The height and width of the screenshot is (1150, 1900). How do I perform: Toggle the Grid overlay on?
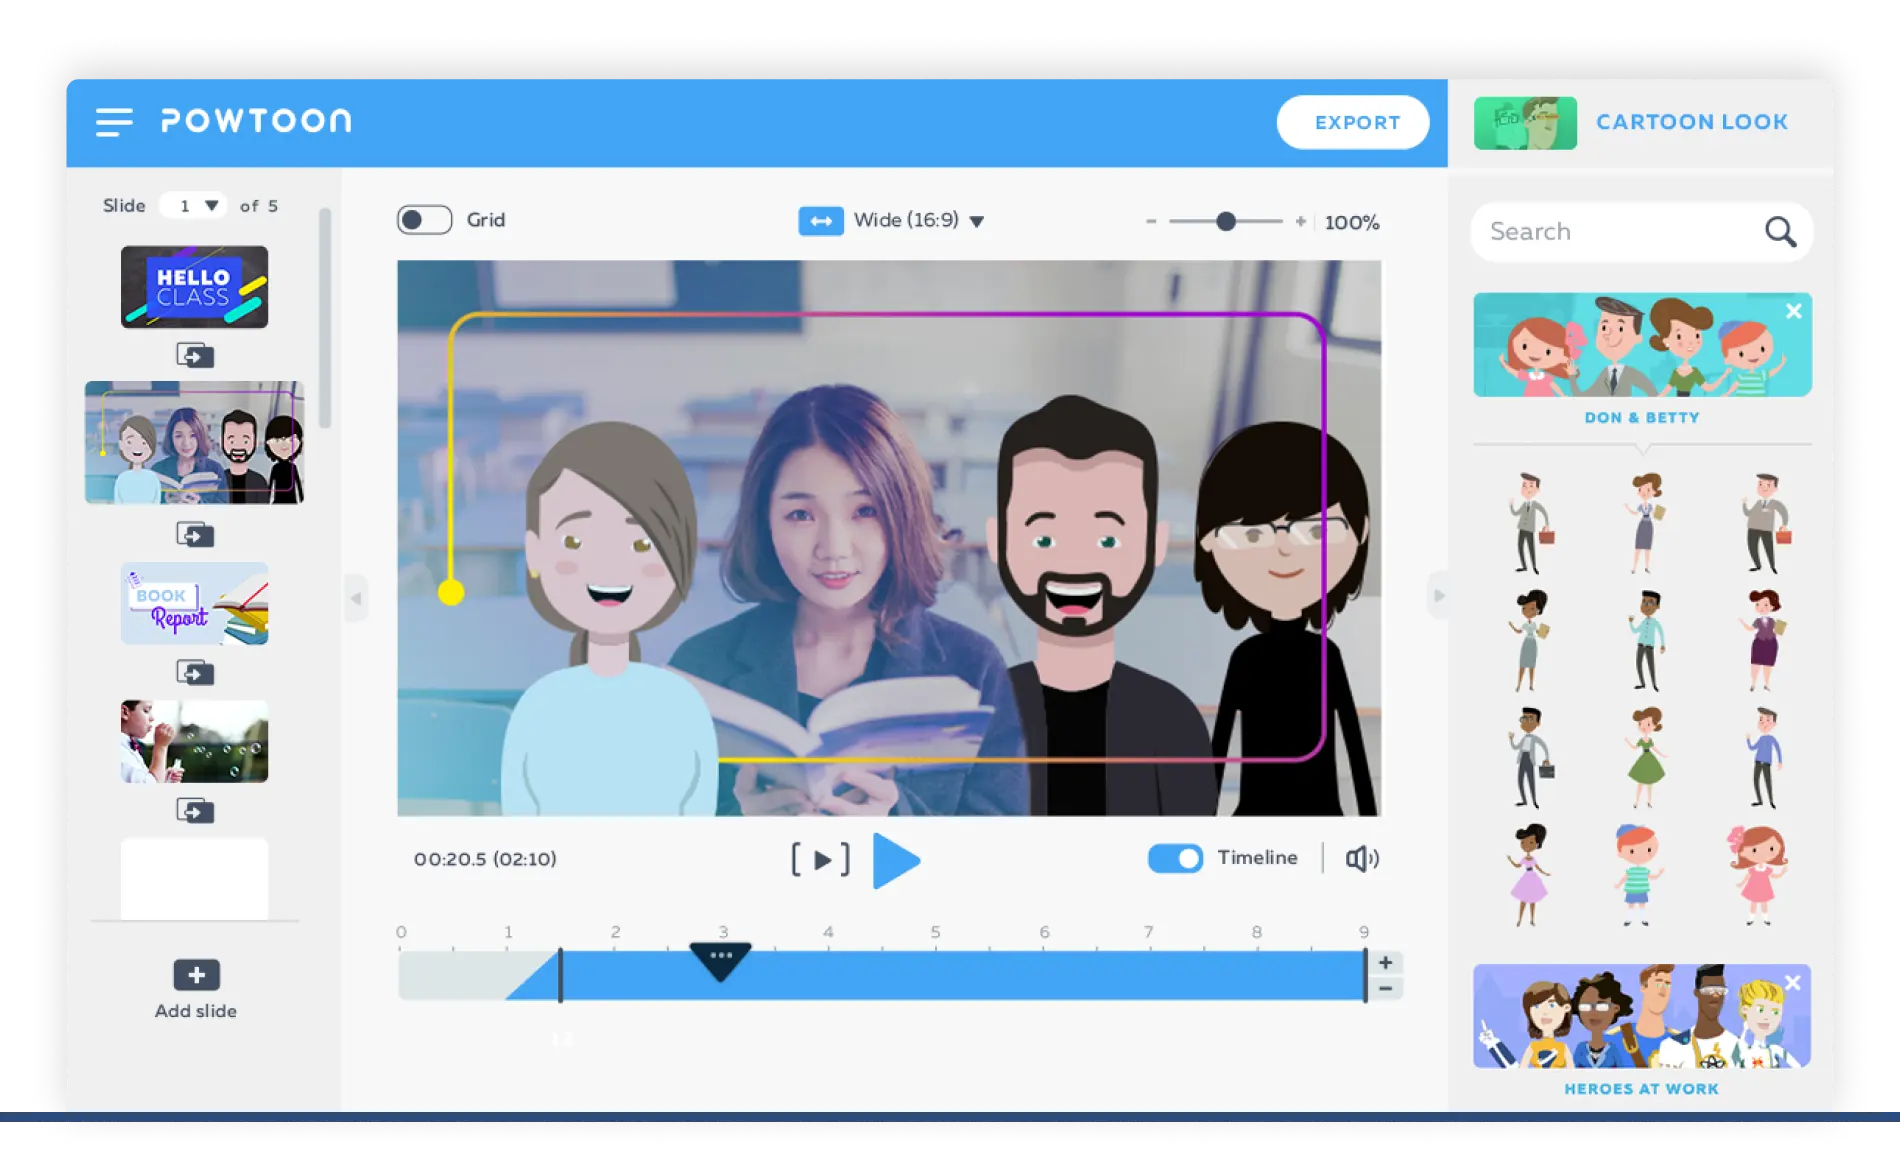tap(424, 219)
